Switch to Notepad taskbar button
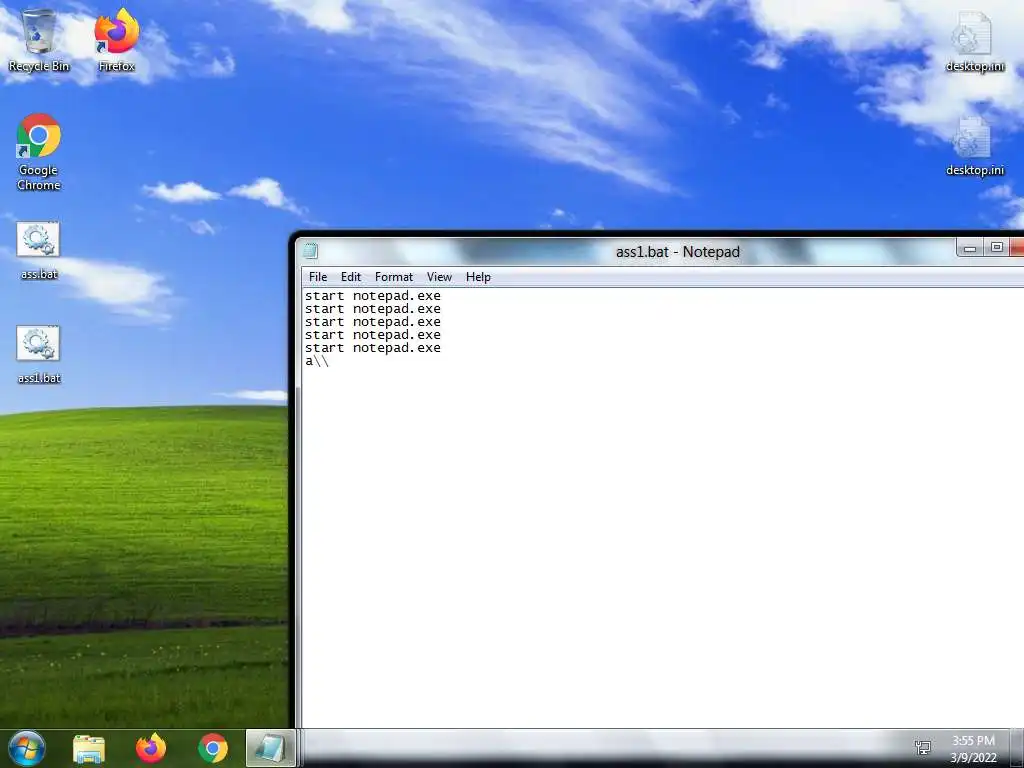1024x768 pixels. coord(270,748)
